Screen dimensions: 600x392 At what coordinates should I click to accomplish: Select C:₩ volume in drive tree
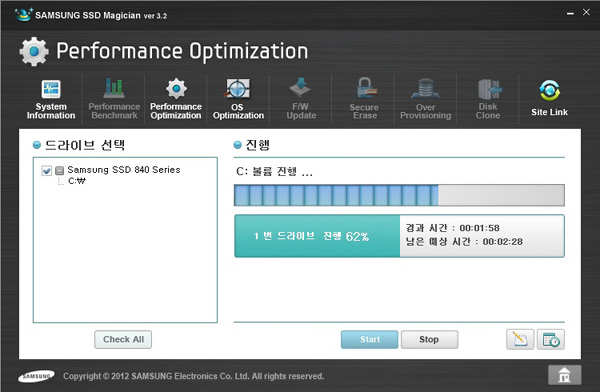click(x=77, y=181)
